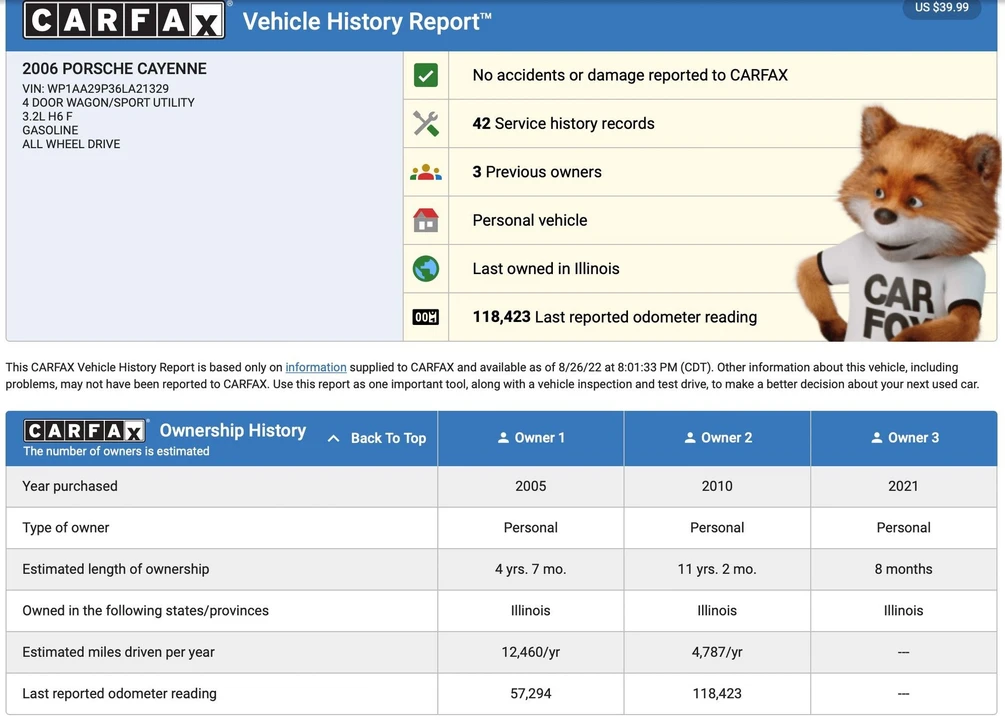Click 'The number of owners is estimated' note
The height and width of the screenshot is (720, 1005).
tap(116, 451)
